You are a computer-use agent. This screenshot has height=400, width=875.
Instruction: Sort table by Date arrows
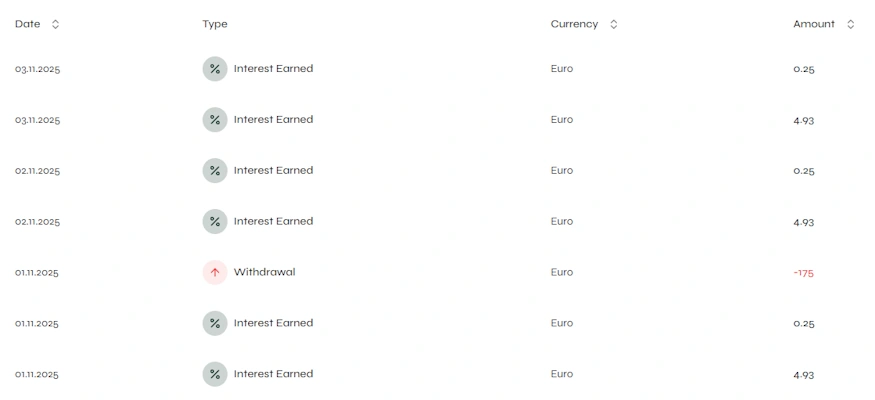55,24
